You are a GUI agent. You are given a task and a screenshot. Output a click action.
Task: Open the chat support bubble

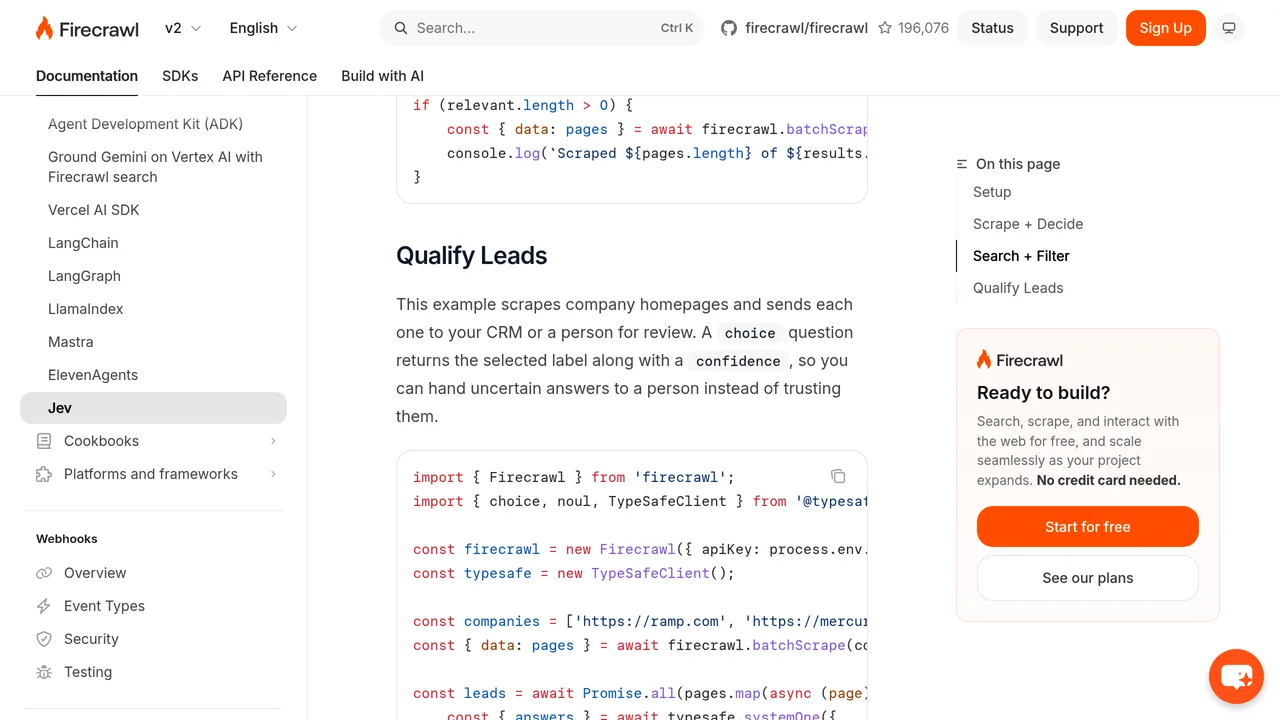click(1236, 676)
